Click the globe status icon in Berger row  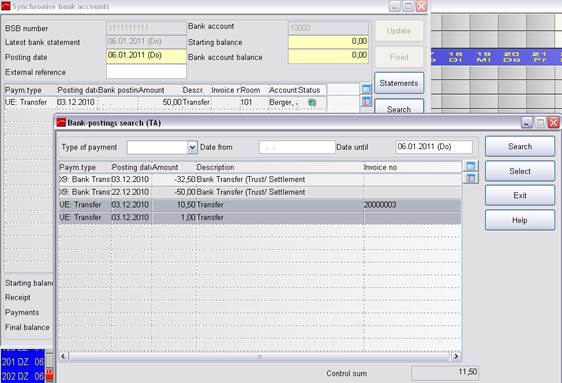[312, 102]
